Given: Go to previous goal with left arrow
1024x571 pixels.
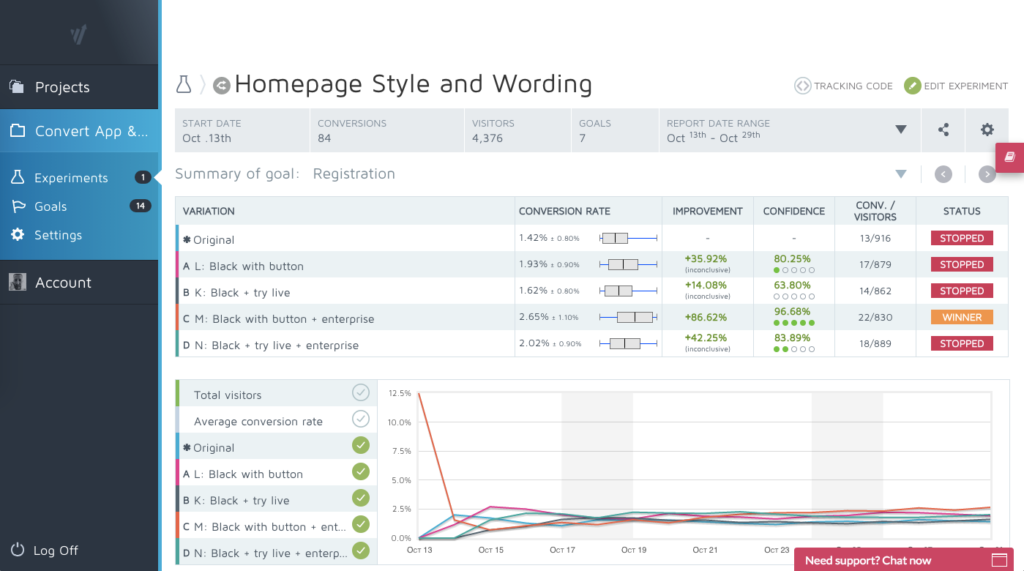Looking at the screenshot, I should [x=943, y=174].
